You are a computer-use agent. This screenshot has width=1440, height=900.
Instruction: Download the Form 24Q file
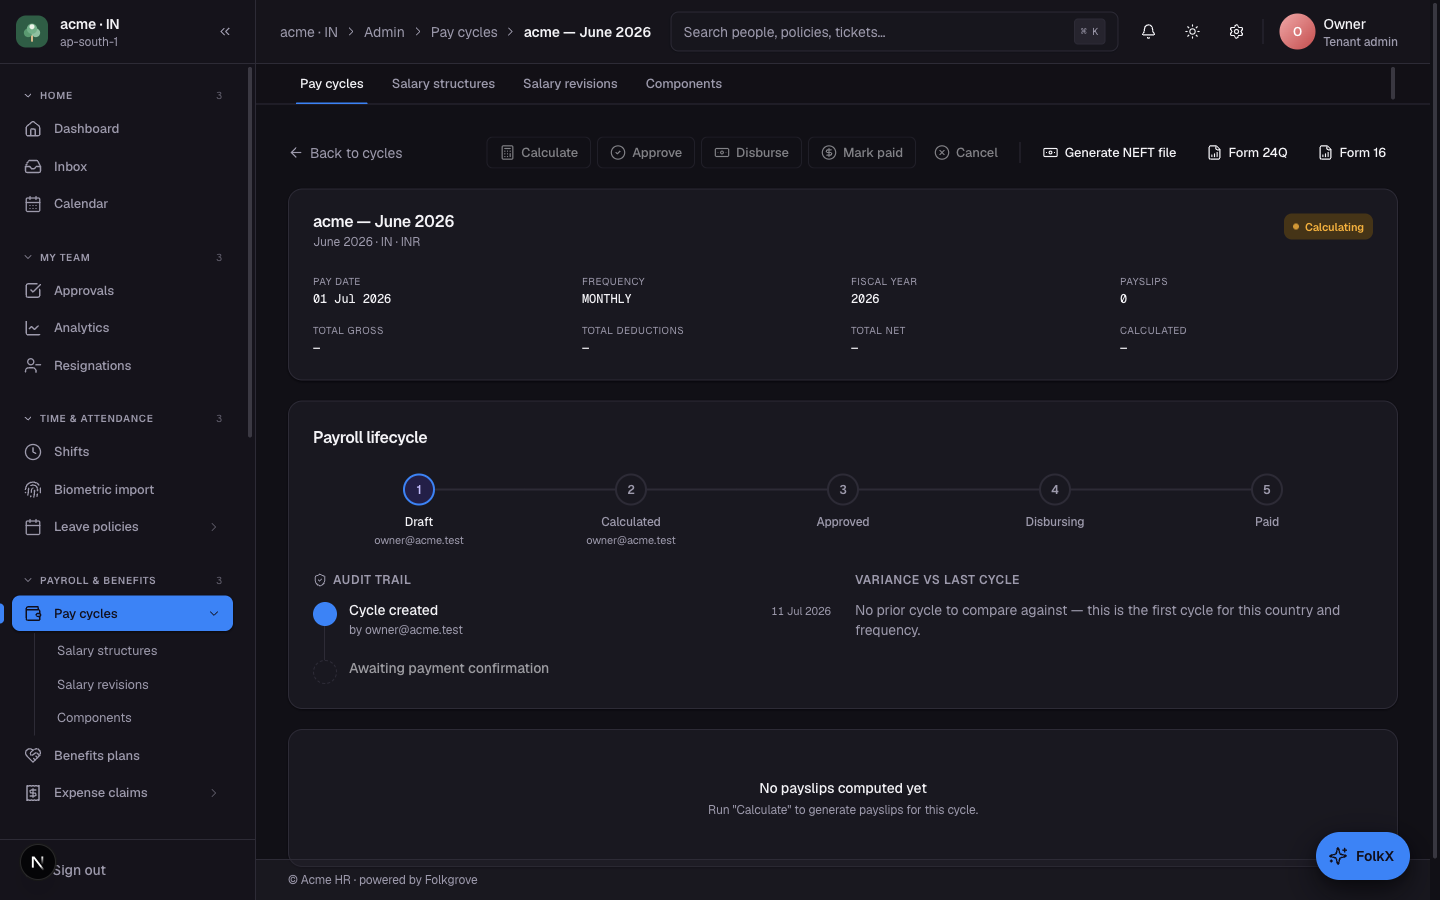pyautogui.click(x=1247, y=153)
